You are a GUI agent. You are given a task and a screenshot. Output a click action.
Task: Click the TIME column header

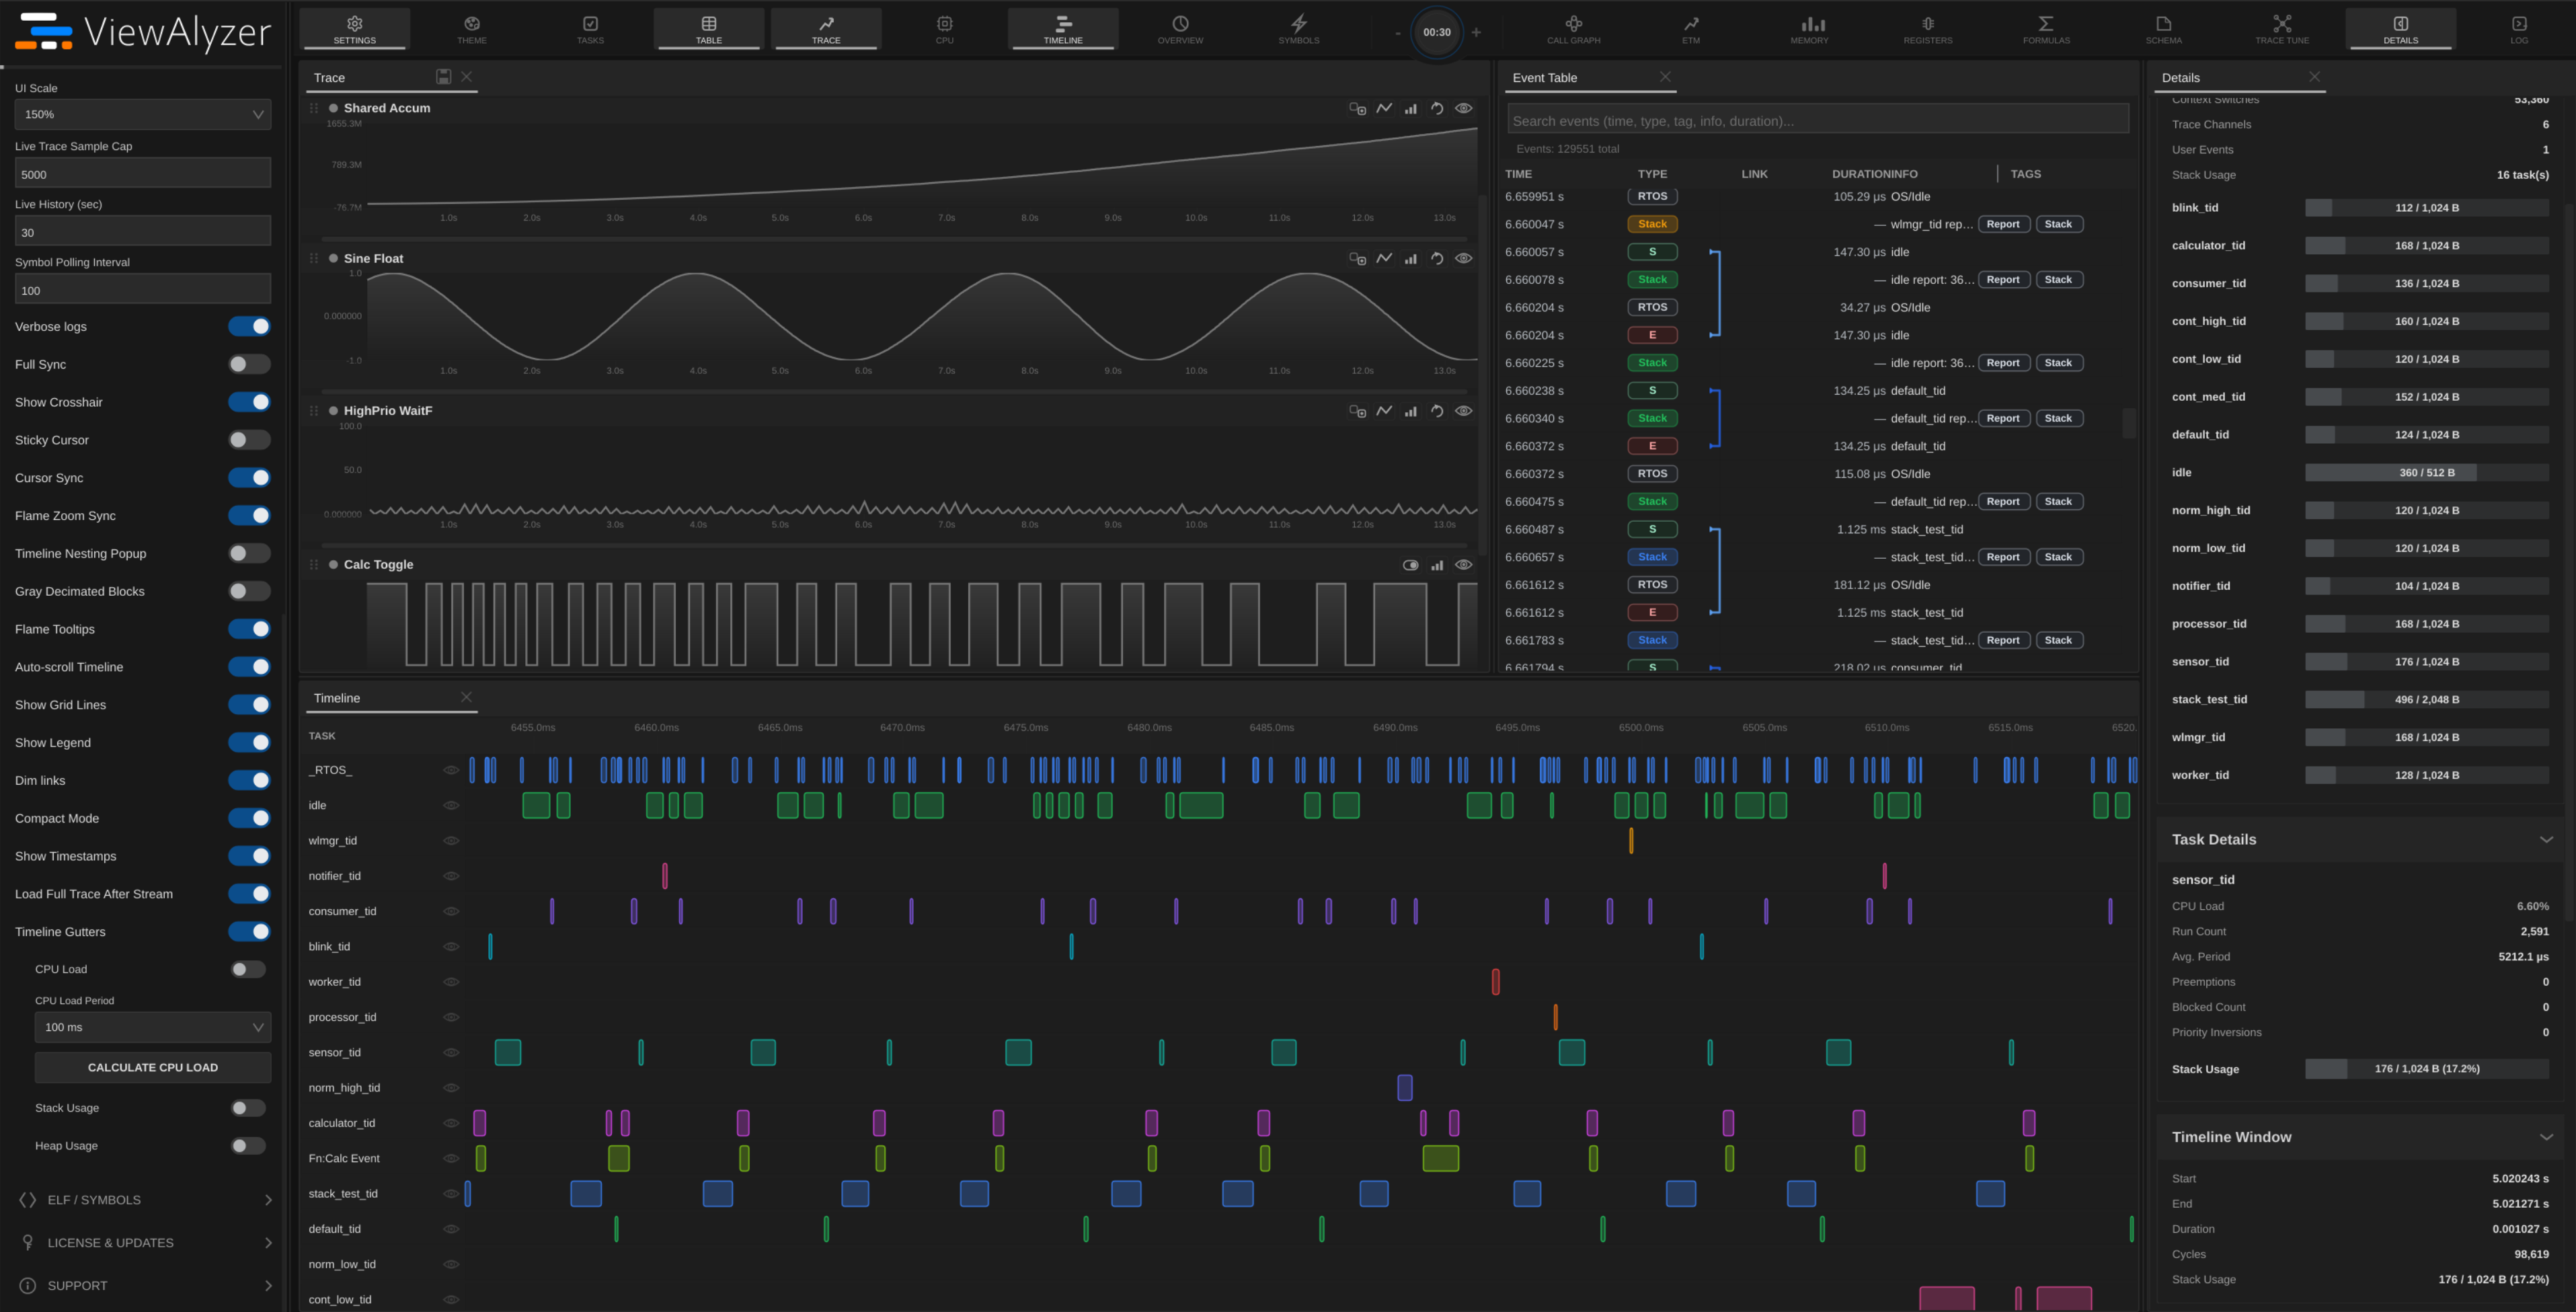[1518, 174]
